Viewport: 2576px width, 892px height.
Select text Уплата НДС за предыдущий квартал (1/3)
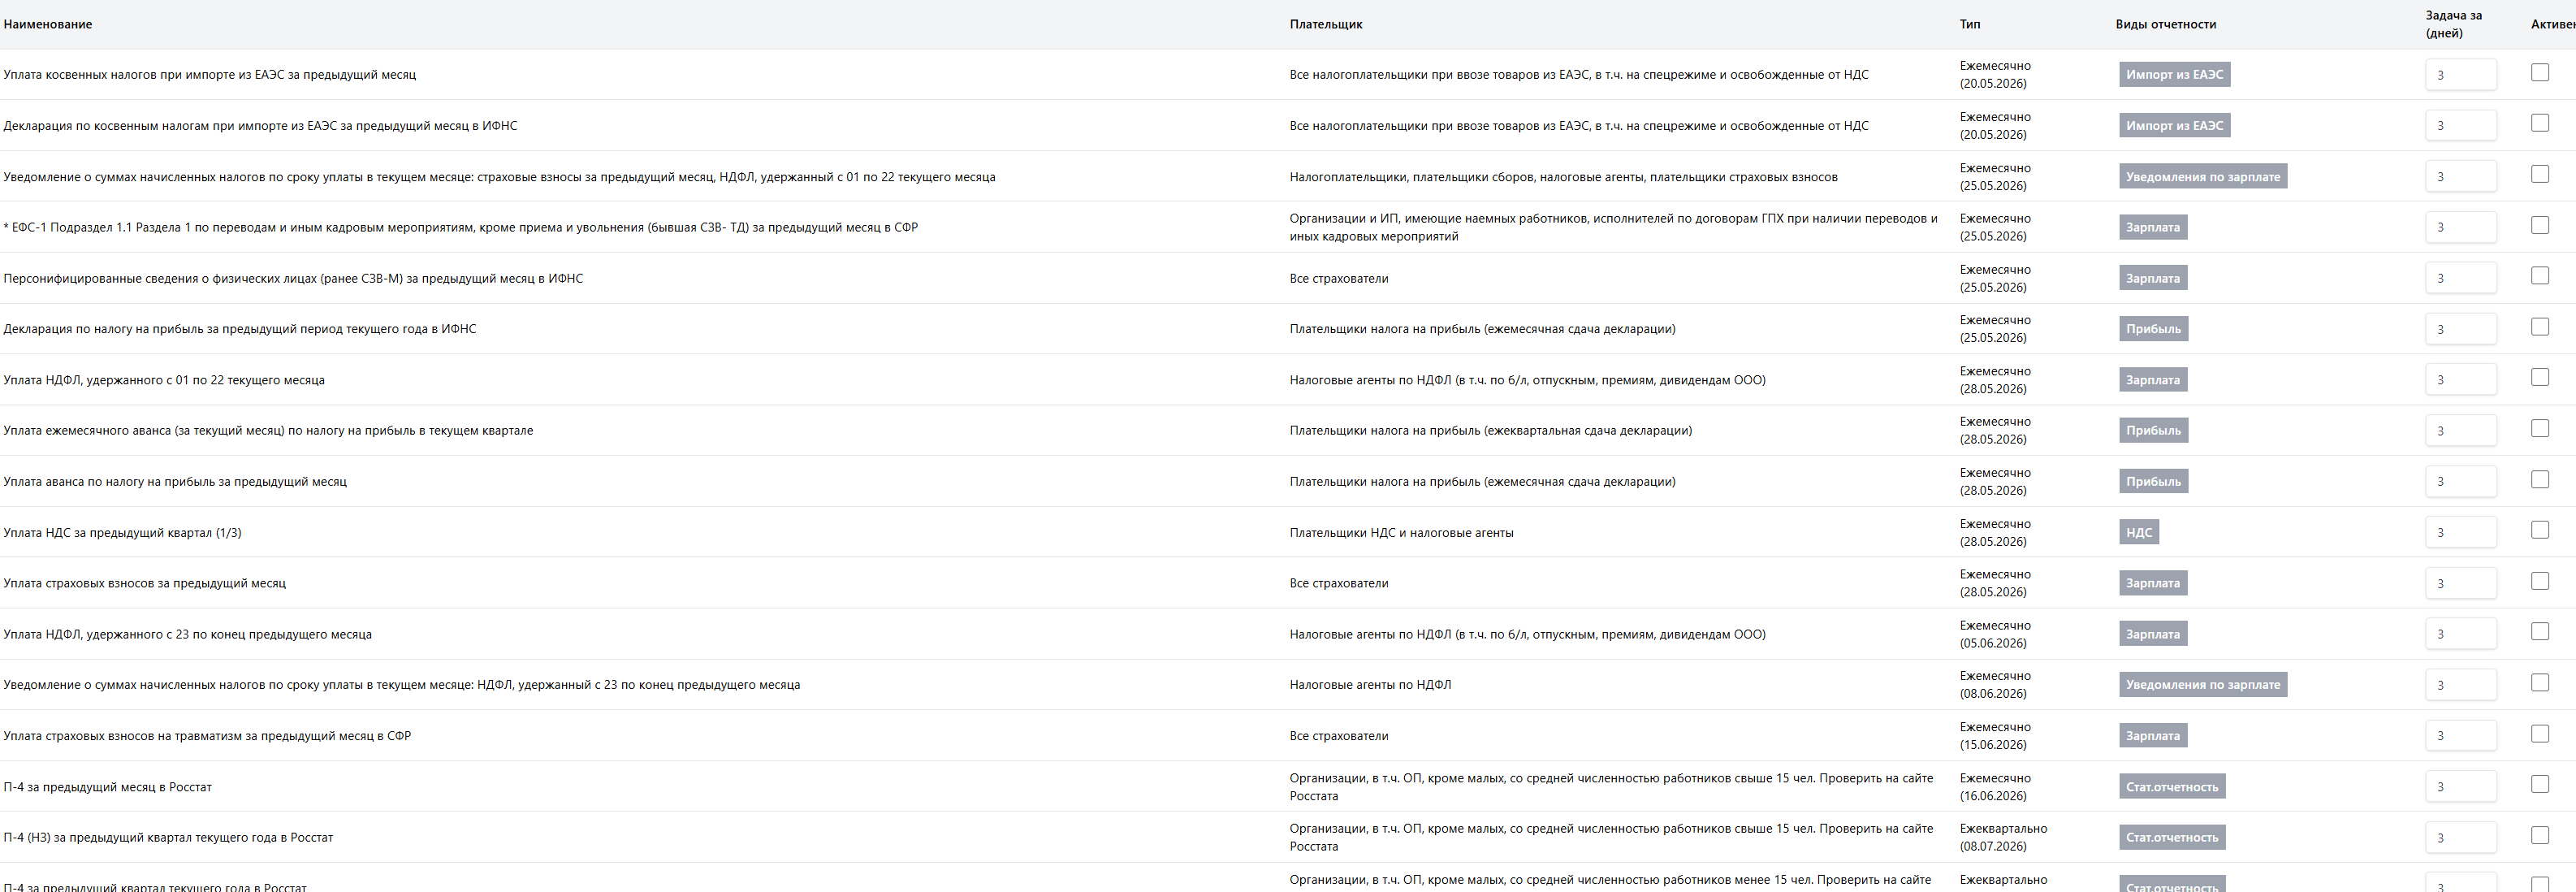[x=122, y=533]
